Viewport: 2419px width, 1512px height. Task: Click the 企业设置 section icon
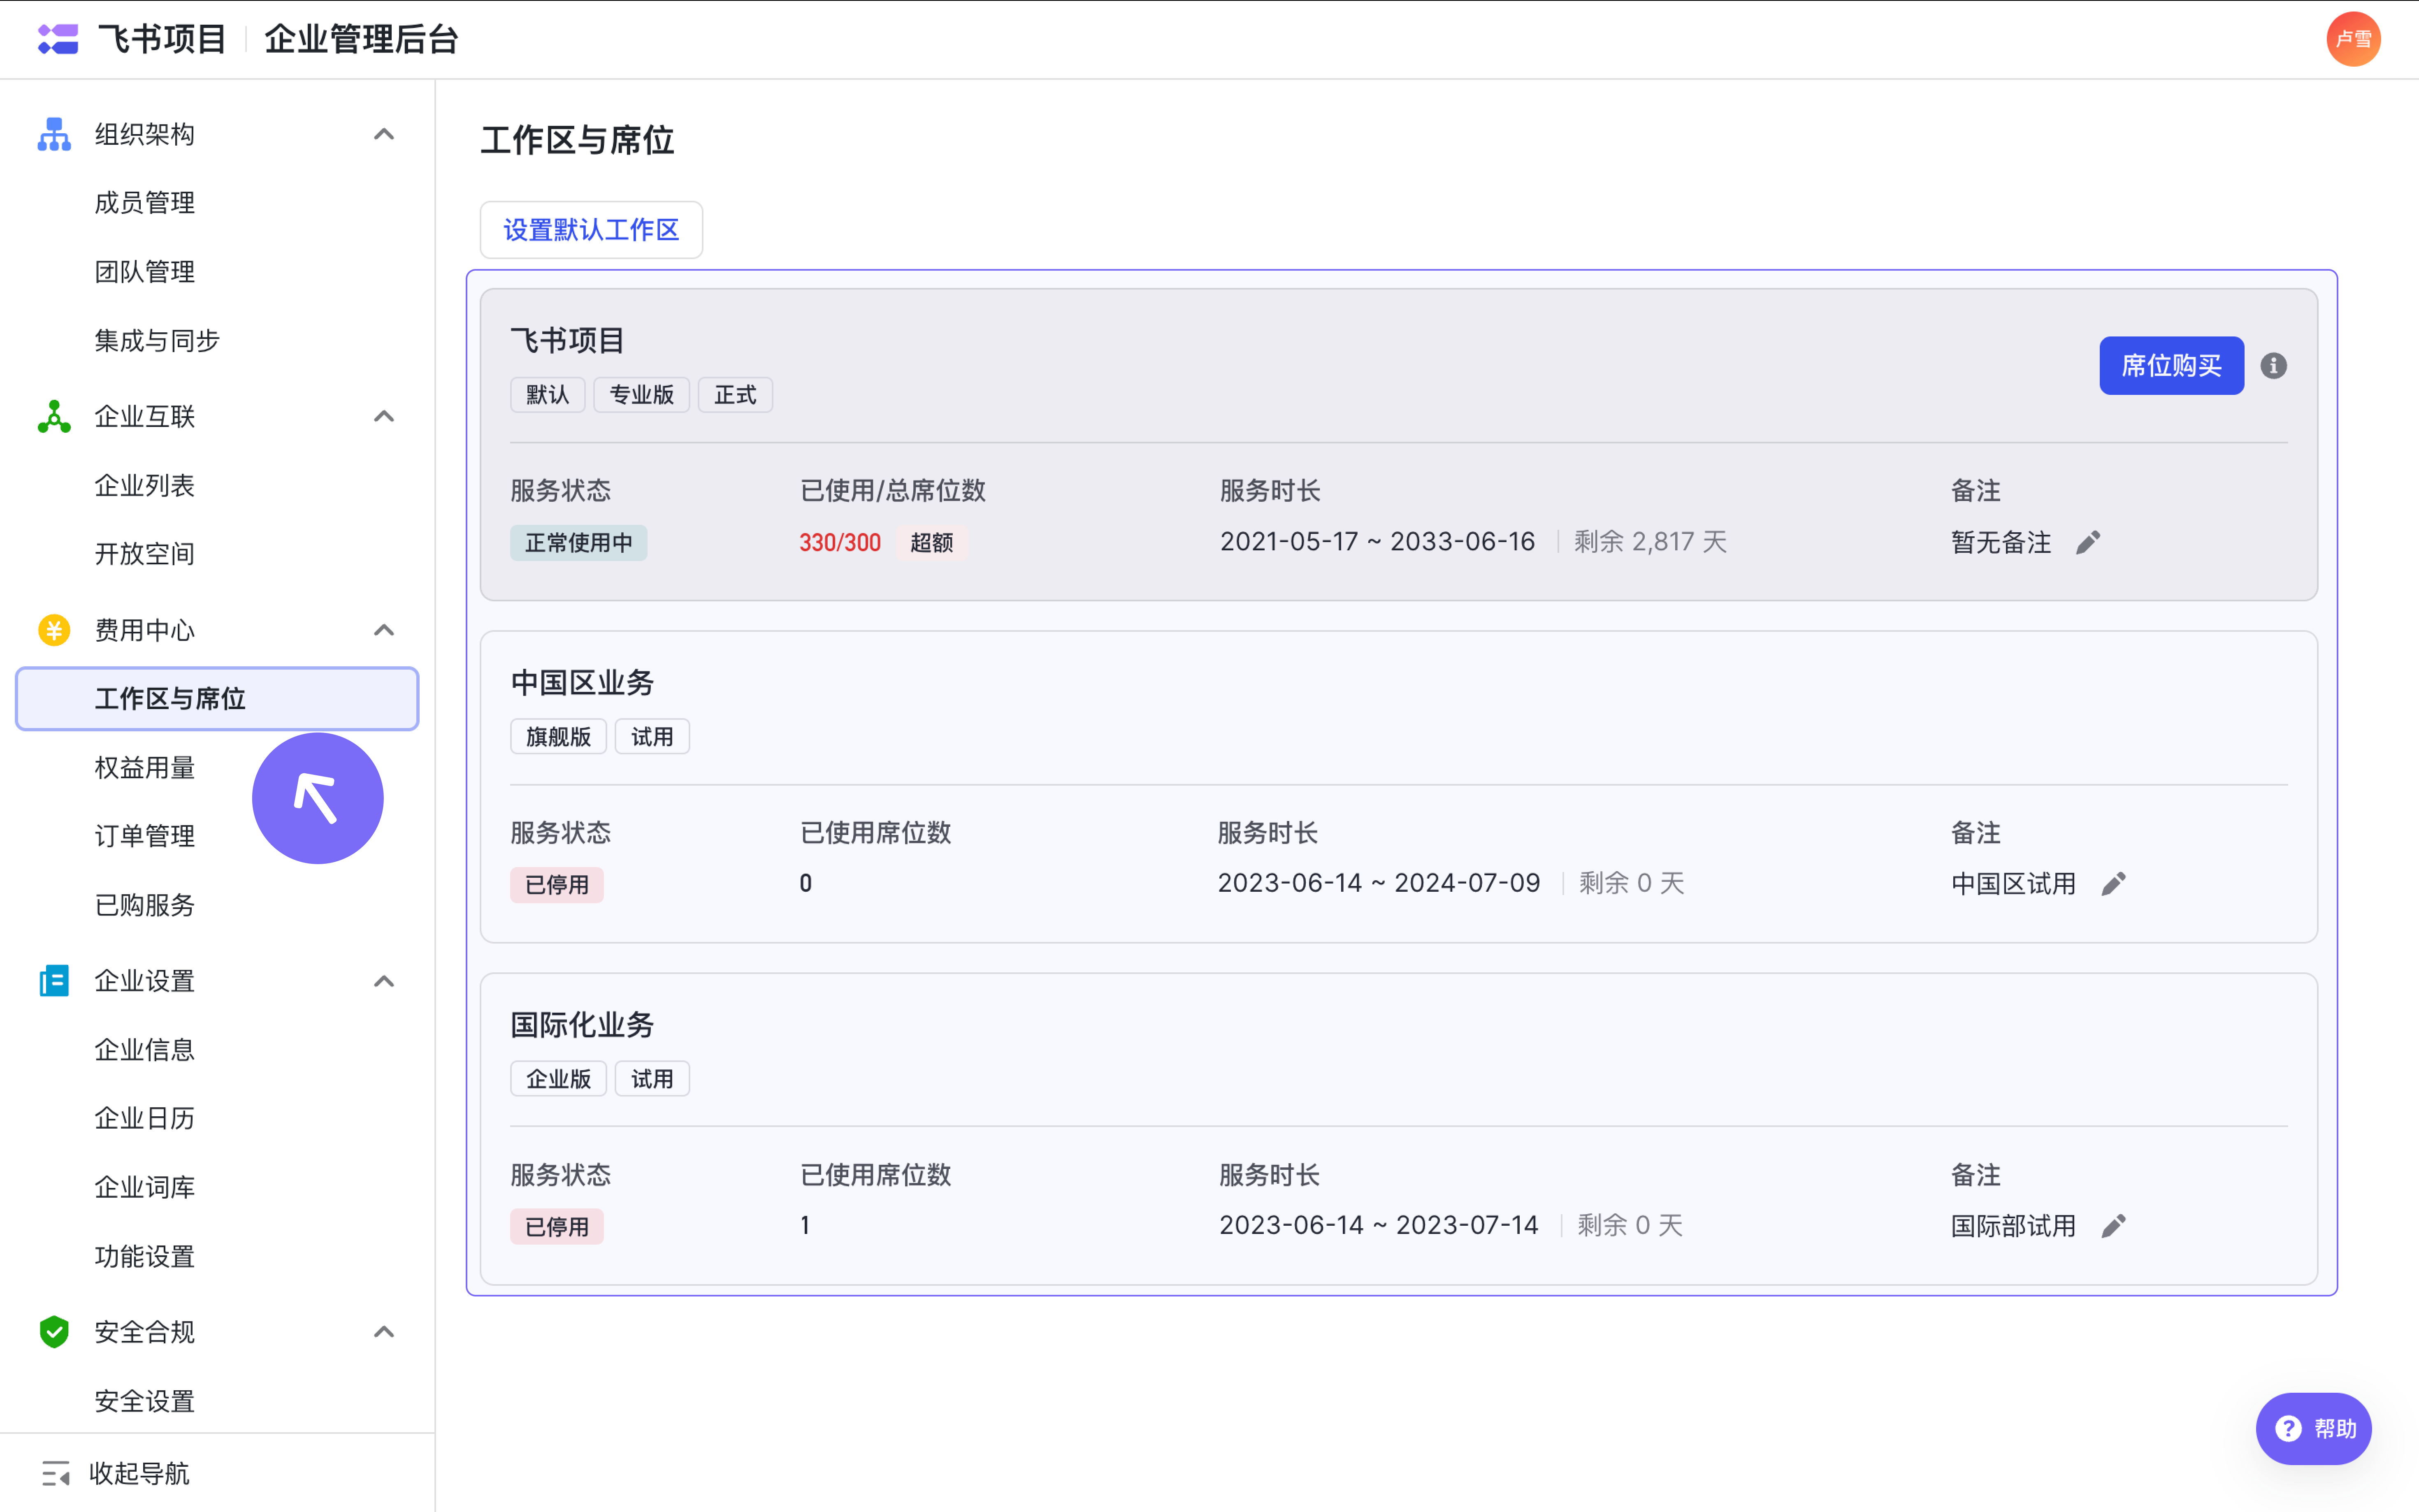point(54,981)
